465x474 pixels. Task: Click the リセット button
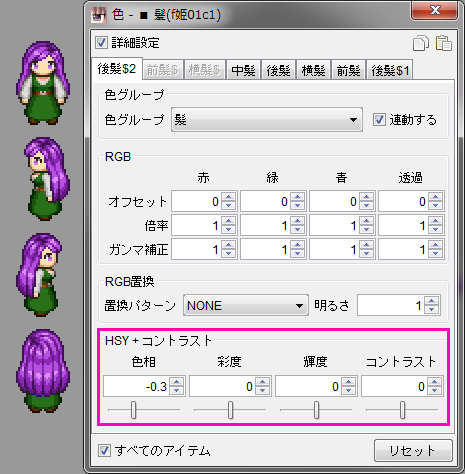[413, 451]
